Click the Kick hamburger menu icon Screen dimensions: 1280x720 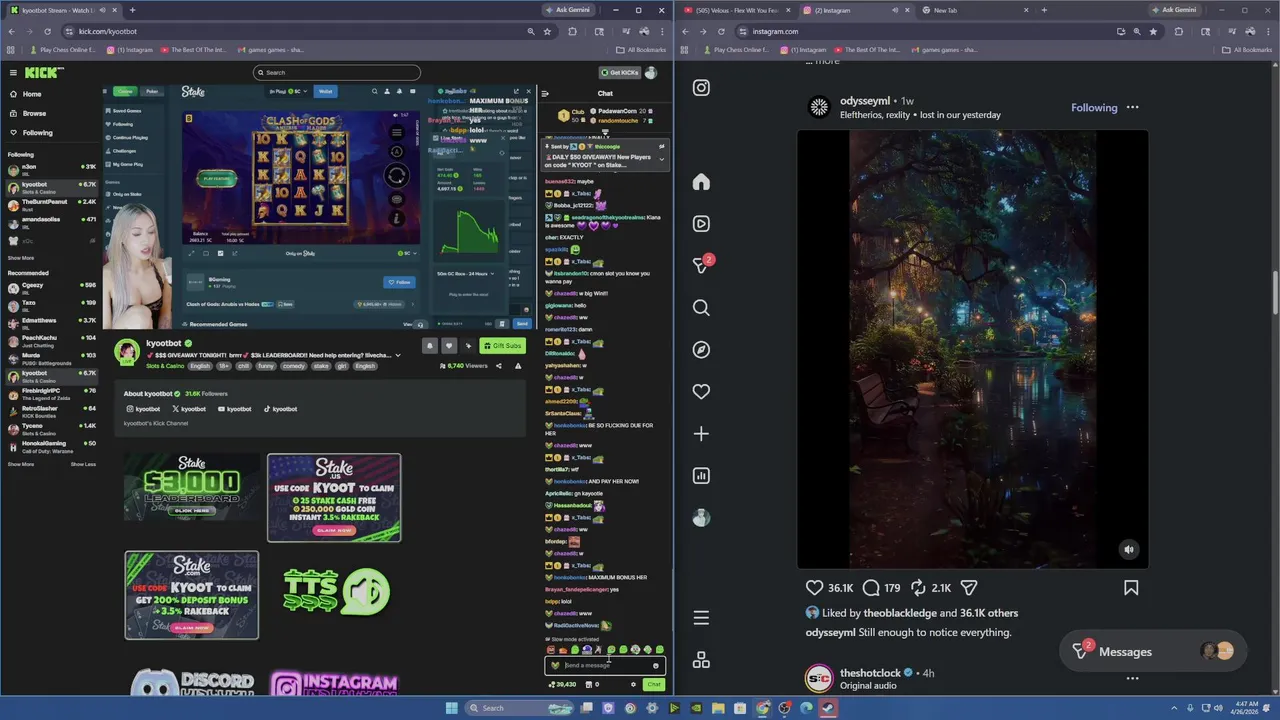[13, 73]
